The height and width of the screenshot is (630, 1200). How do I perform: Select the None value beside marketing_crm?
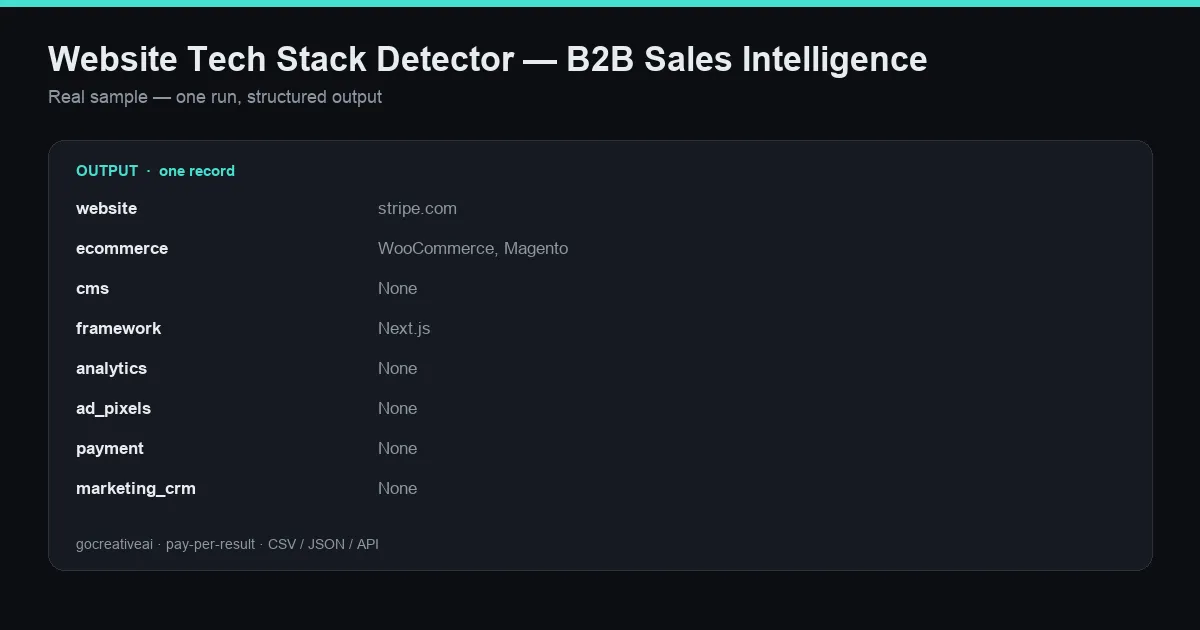click(397, 488)
